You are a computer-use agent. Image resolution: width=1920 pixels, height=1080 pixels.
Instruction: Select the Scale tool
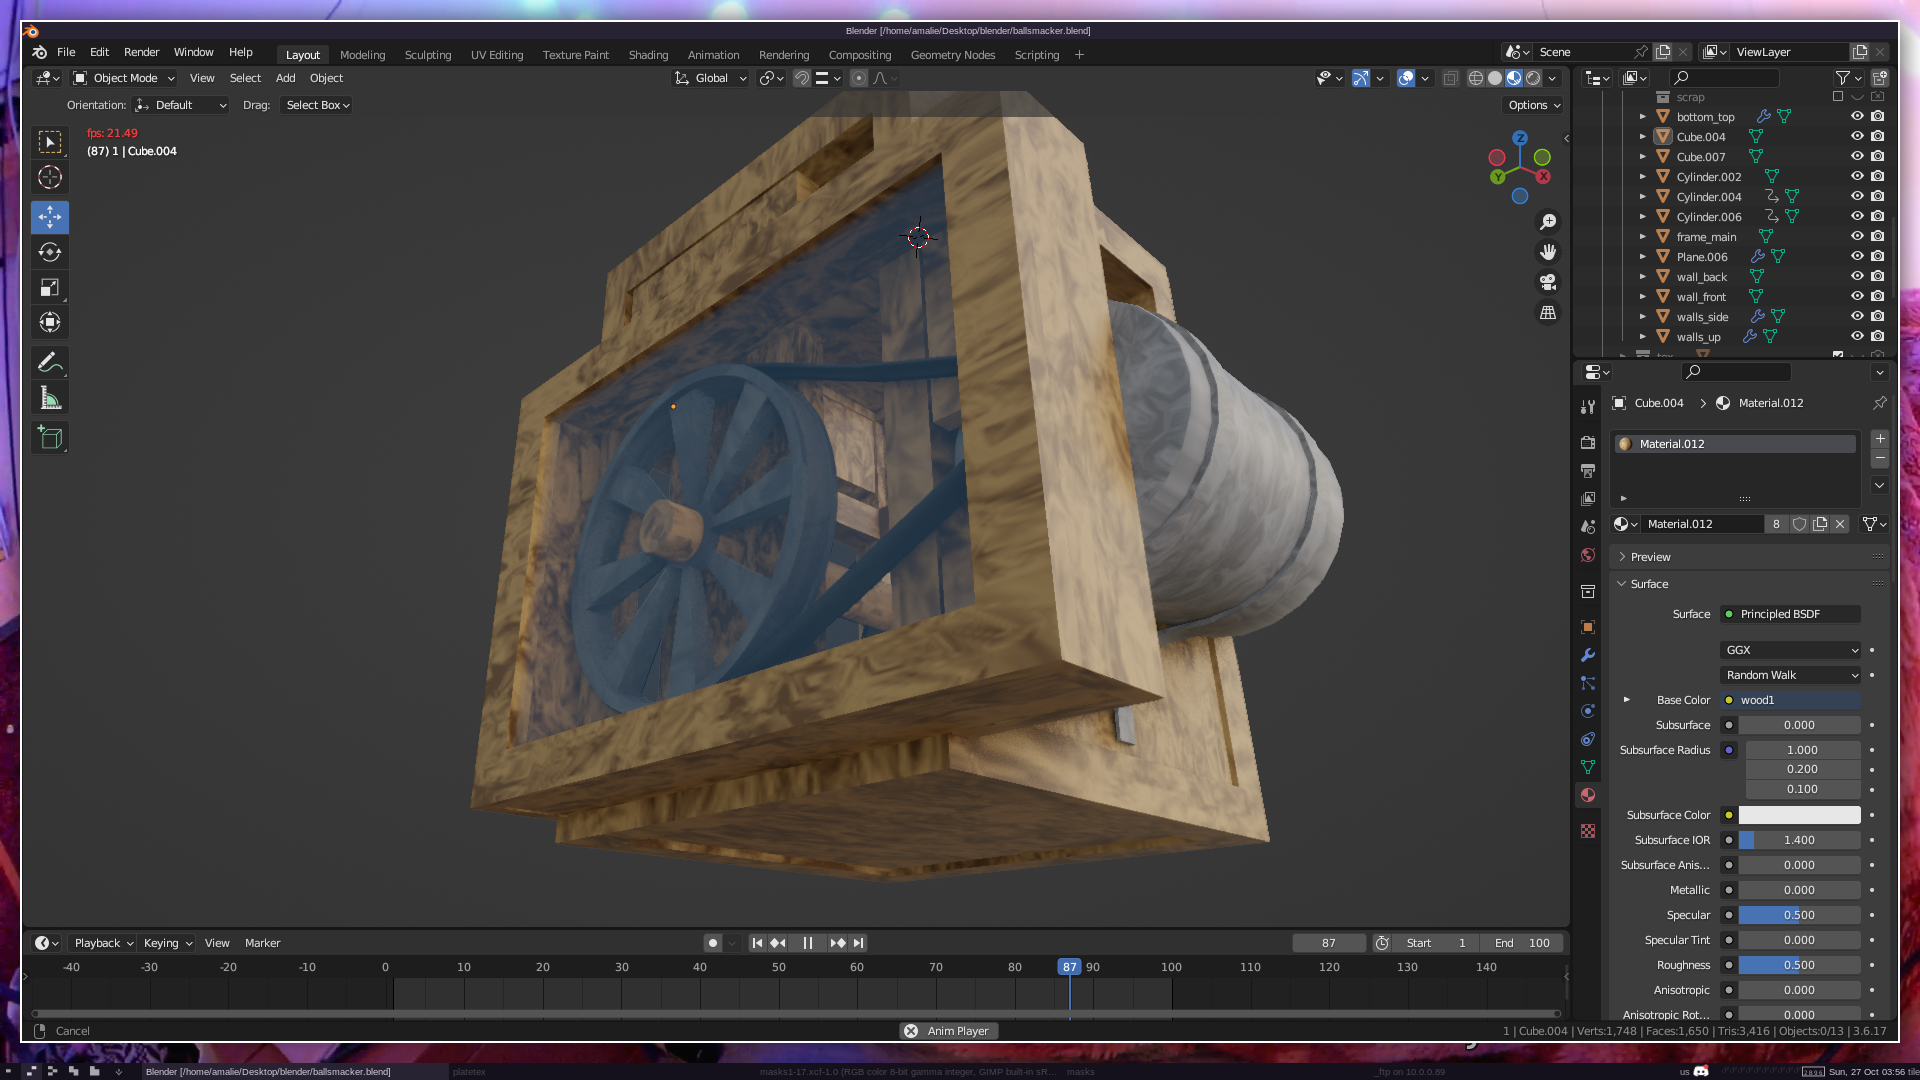pyautogui.click(x=50, y=288)
